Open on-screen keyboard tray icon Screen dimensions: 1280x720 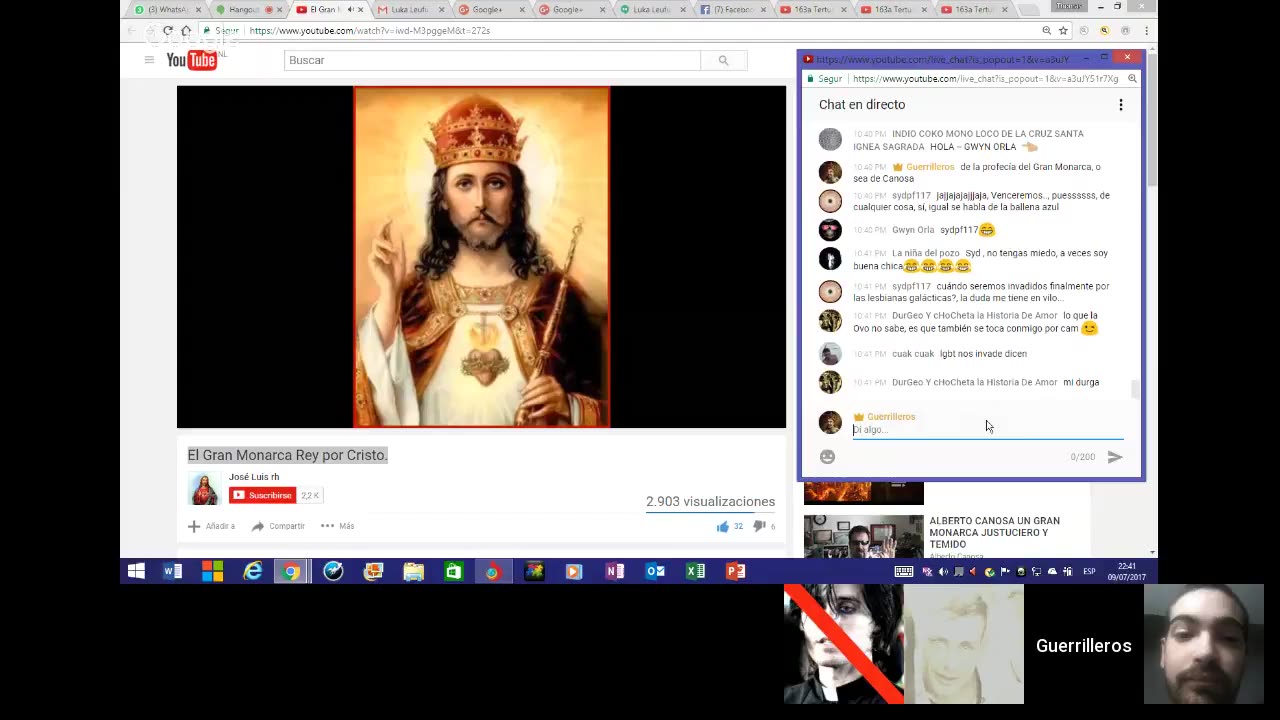[903, 571]
